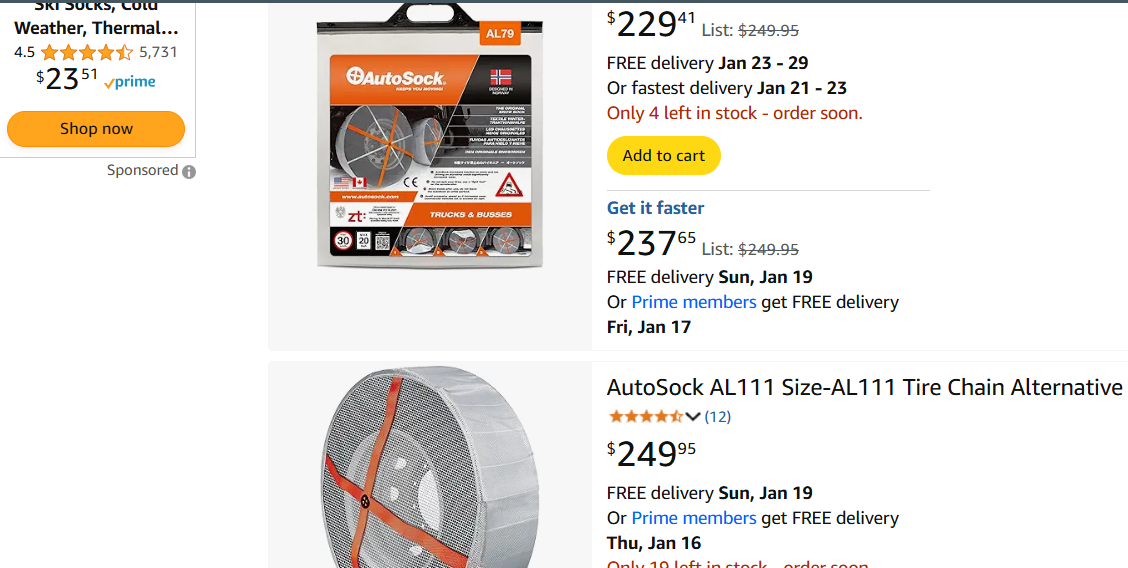Expand the AL111 rating popover chevron
Screen dimensions: 1128x568
(693, 416)
